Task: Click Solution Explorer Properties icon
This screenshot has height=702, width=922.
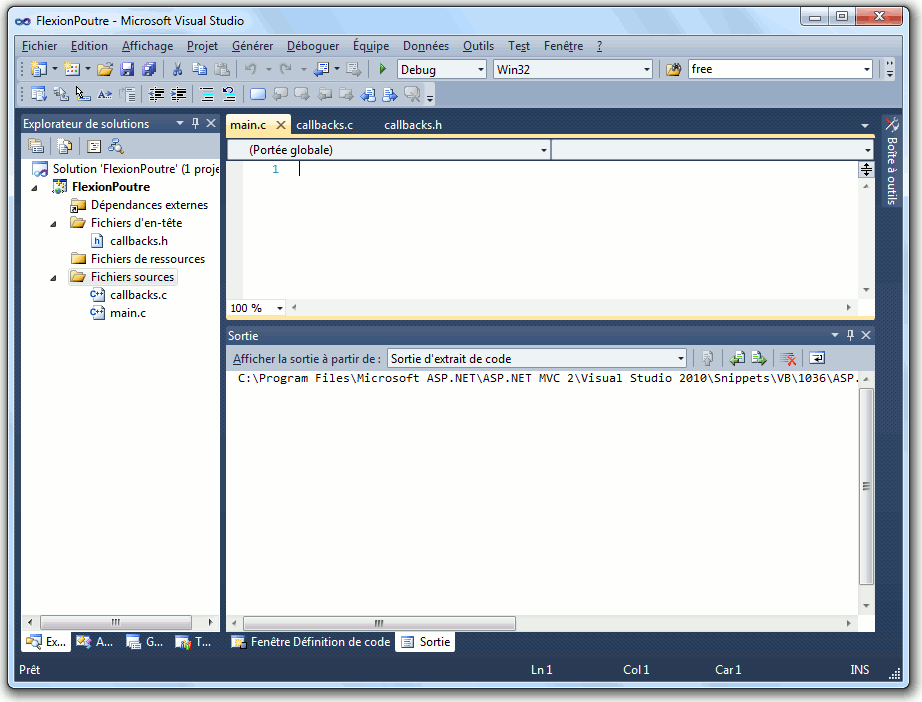Action: click(36, 146)
